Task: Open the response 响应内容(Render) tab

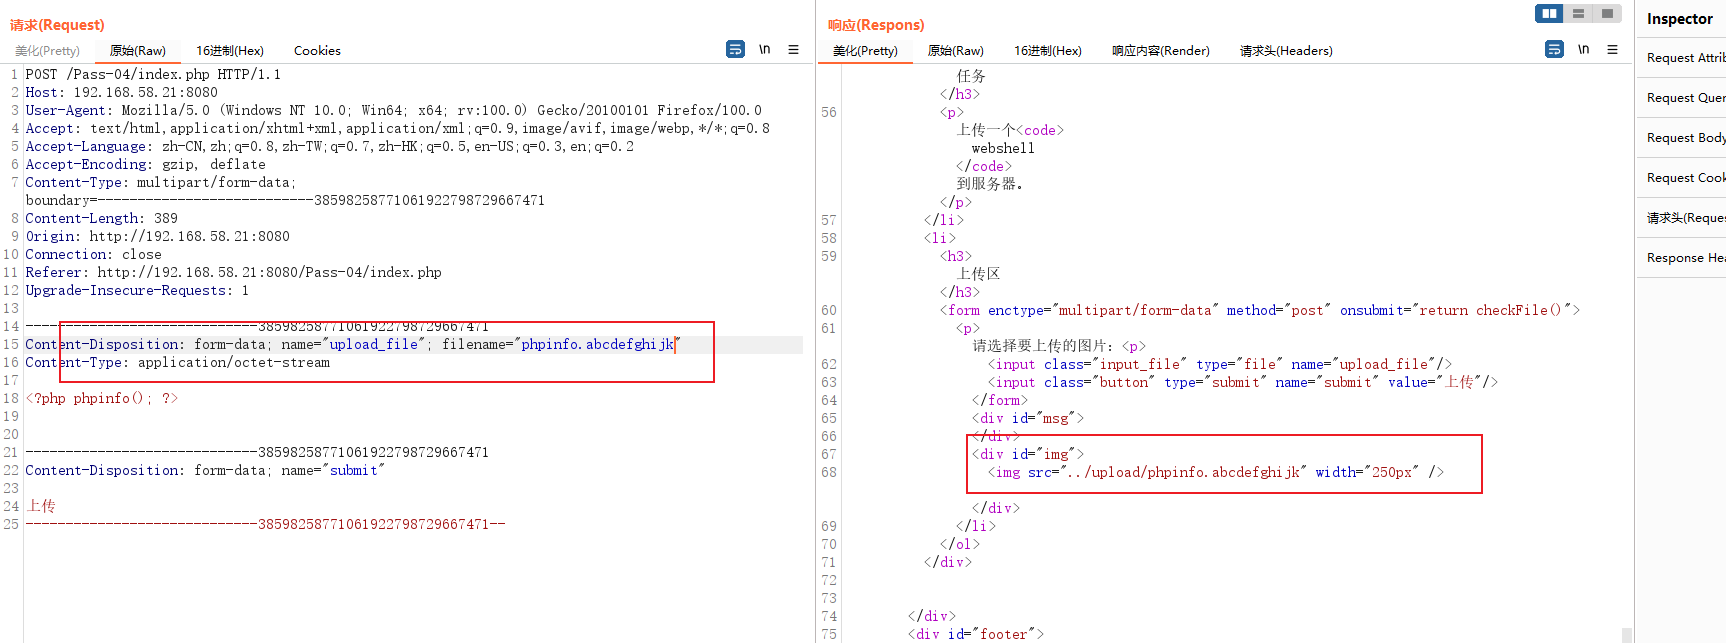Action: (x=1160, y=51)
